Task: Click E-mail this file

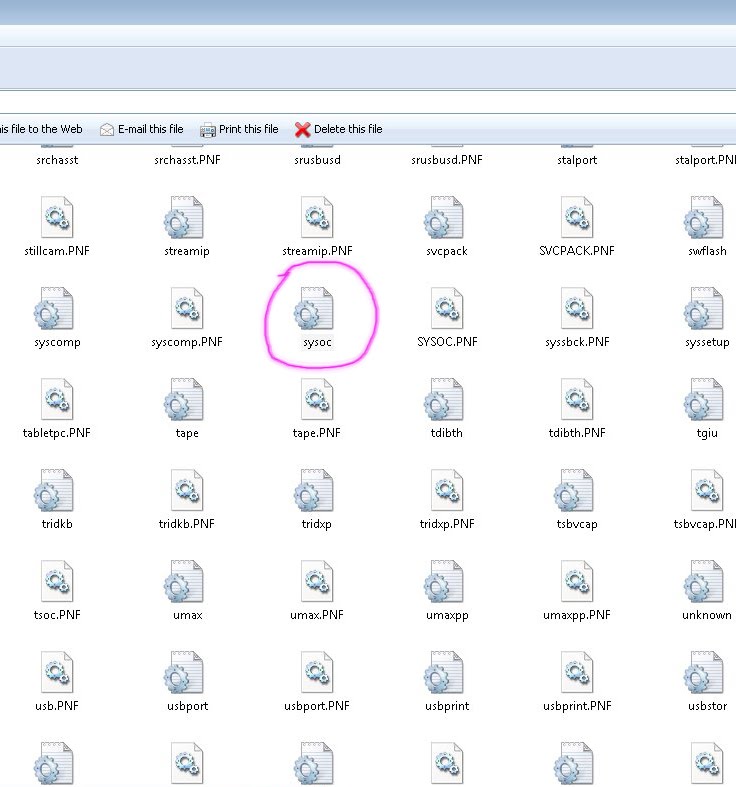Action: [x=142, y=129]
